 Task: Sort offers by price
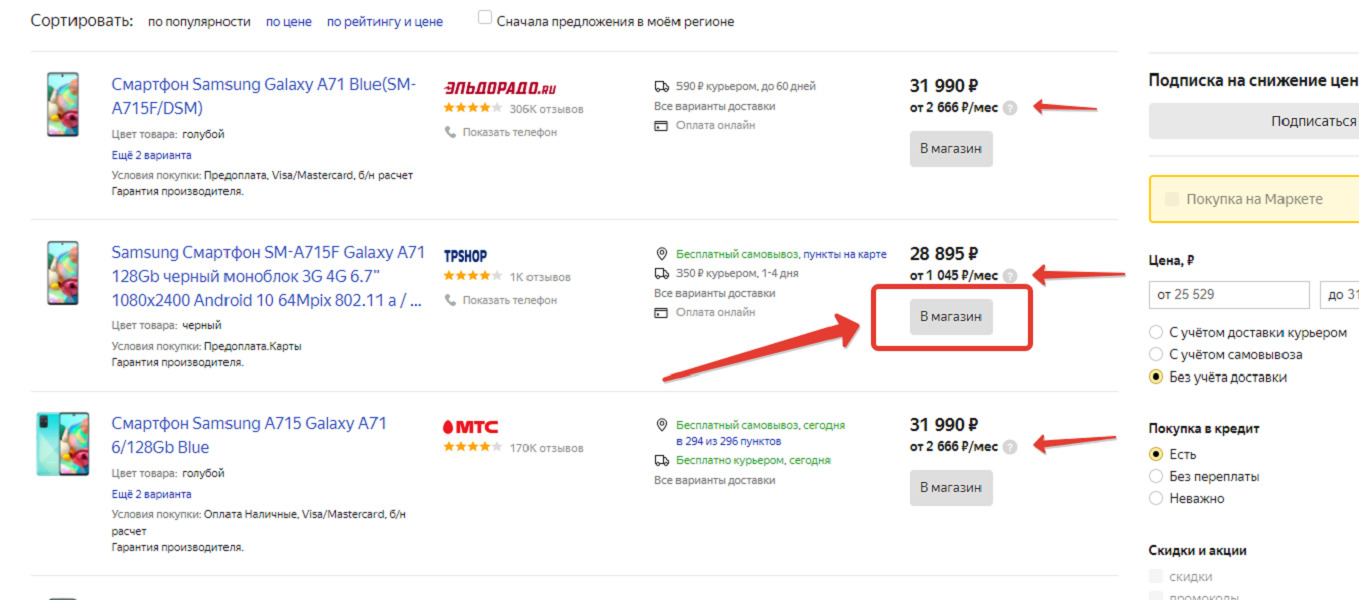(x=288, y=21)
